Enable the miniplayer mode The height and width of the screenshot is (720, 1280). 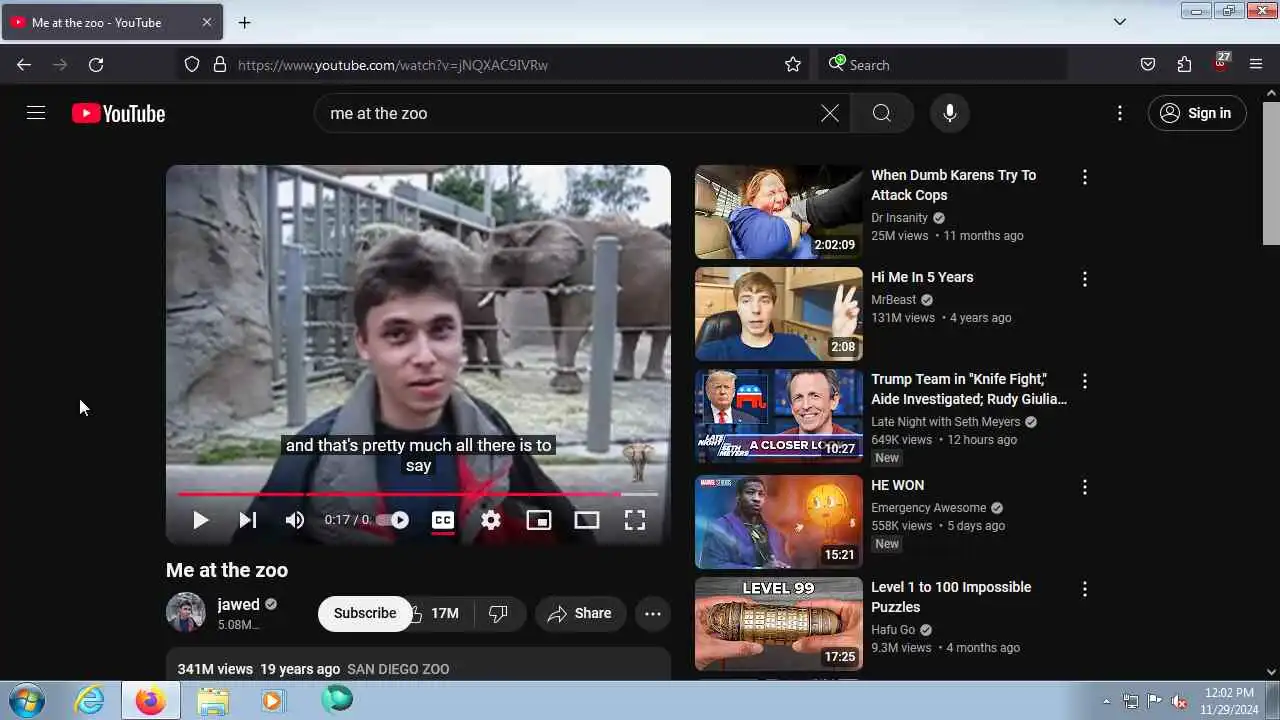[539, 520]
